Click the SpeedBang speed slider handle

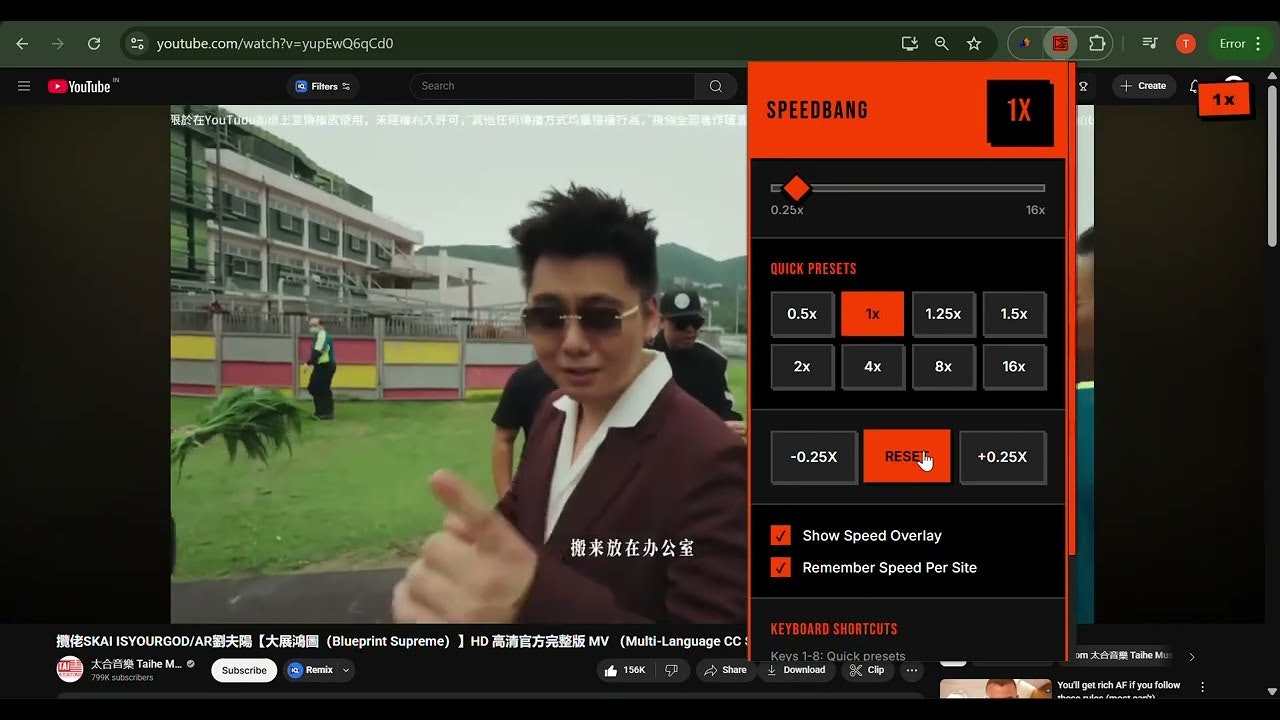796,188
